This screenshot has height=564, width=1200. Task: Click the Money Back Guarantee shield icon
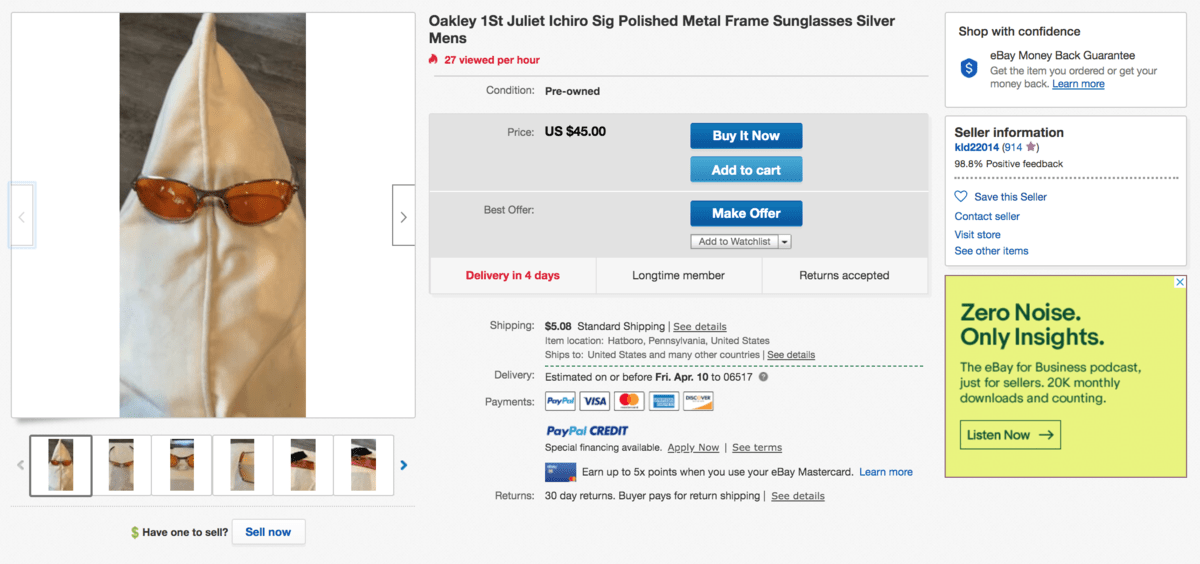pyautogui.click(x=968, y=68)
